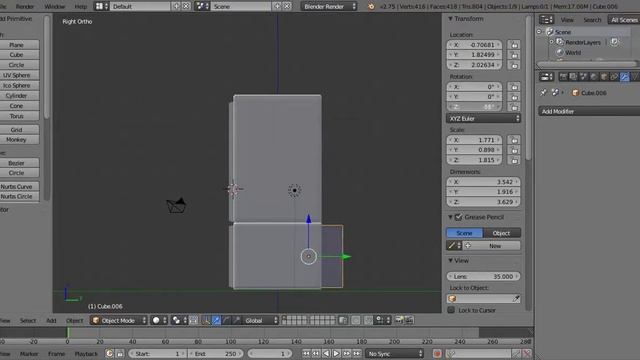Open the Help menu
This screenshot has height=360, width=640.
(x=80, y=6)
